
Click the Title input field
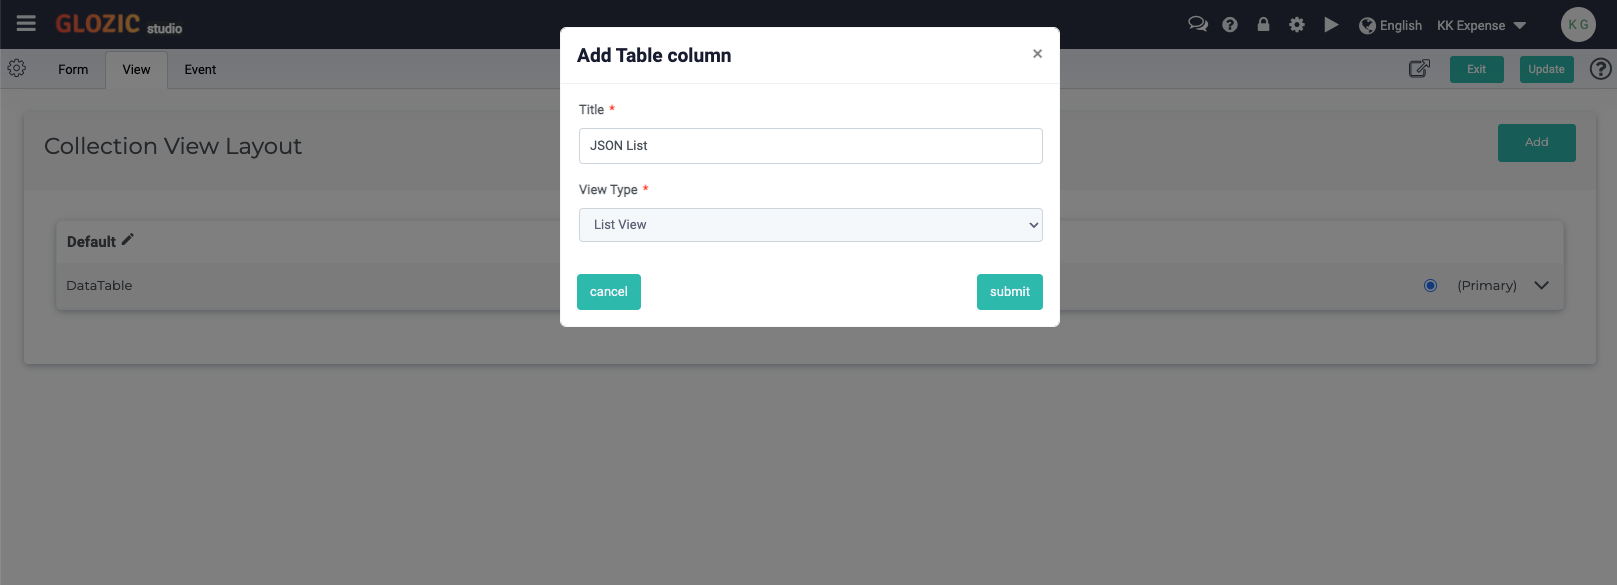[810, 146]
